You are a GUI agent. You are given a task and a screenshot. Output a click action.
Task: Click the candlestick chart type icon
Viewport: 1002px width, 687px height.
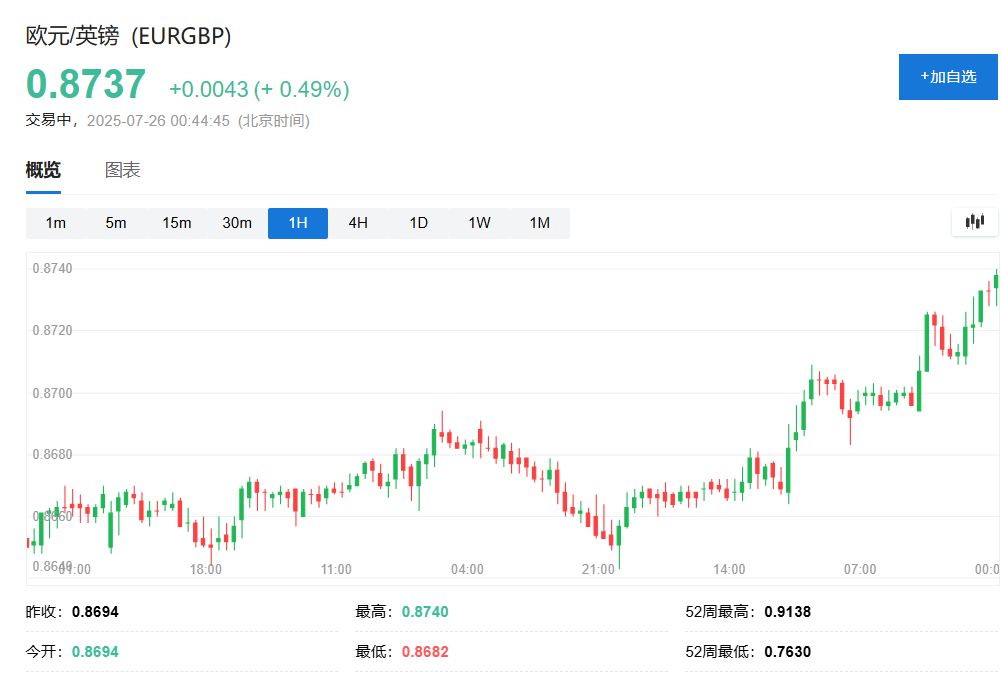click(975, 222)
